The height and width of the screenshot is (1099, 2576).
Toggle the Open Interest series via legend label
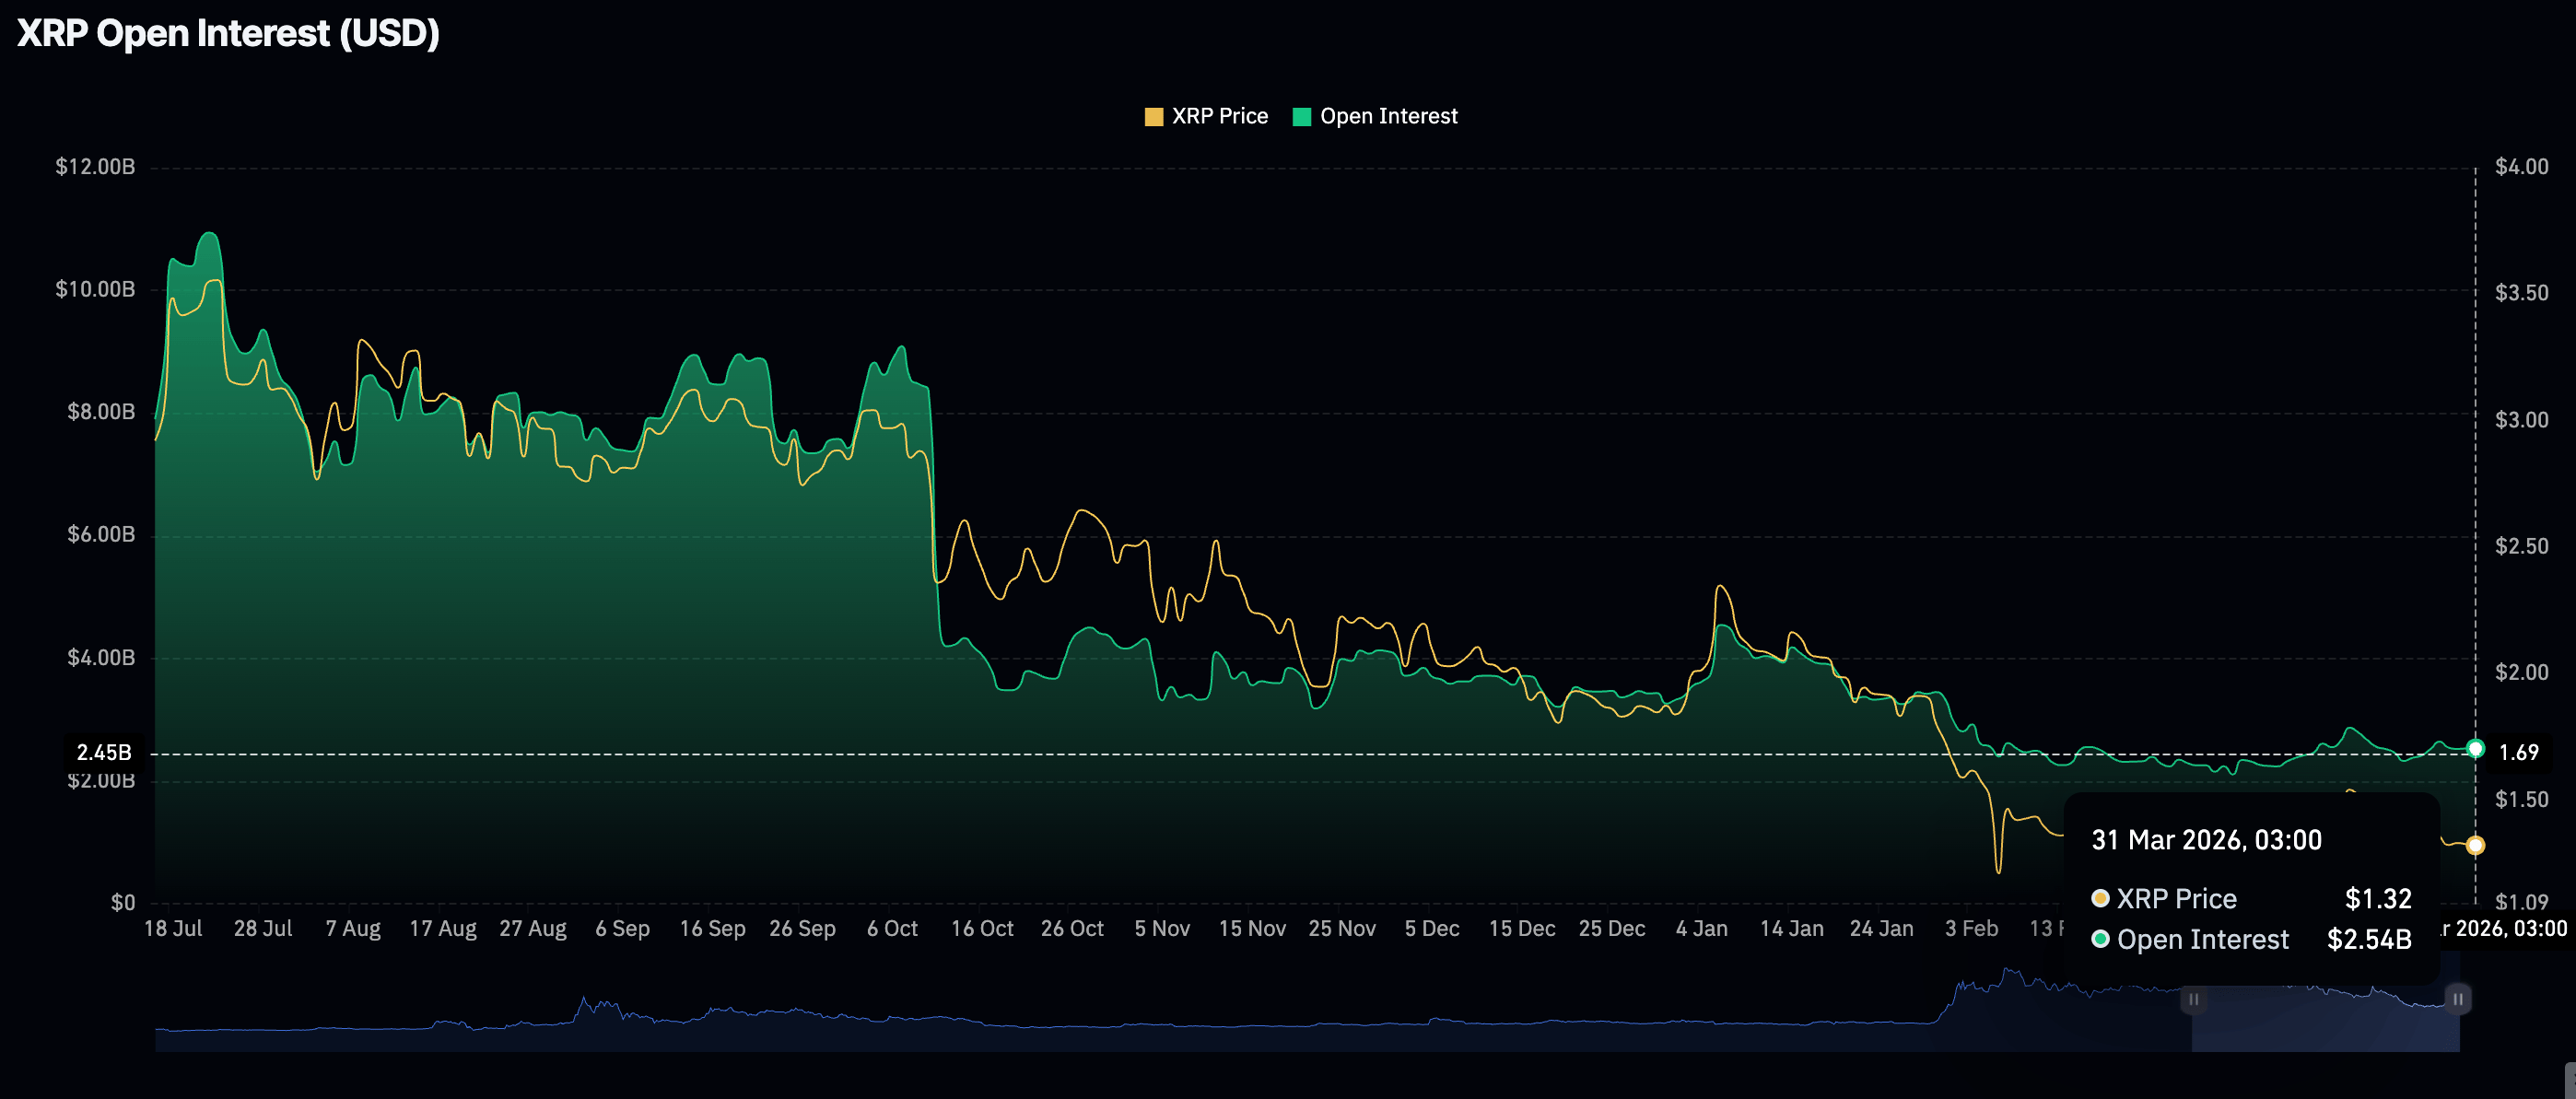[1388, 116]
